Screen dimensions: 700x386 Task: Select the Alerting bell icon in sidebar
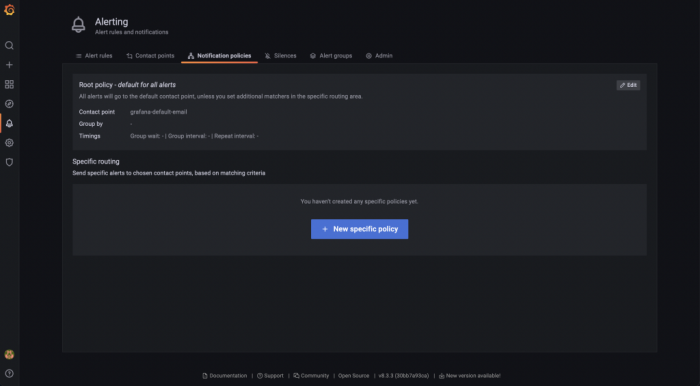pos(9,124)
